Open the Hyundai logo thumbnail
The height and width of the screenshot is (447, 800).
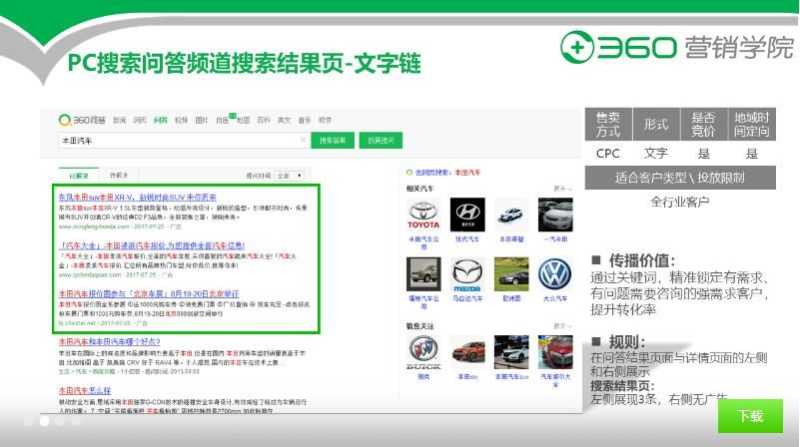(x=467, y=214)
